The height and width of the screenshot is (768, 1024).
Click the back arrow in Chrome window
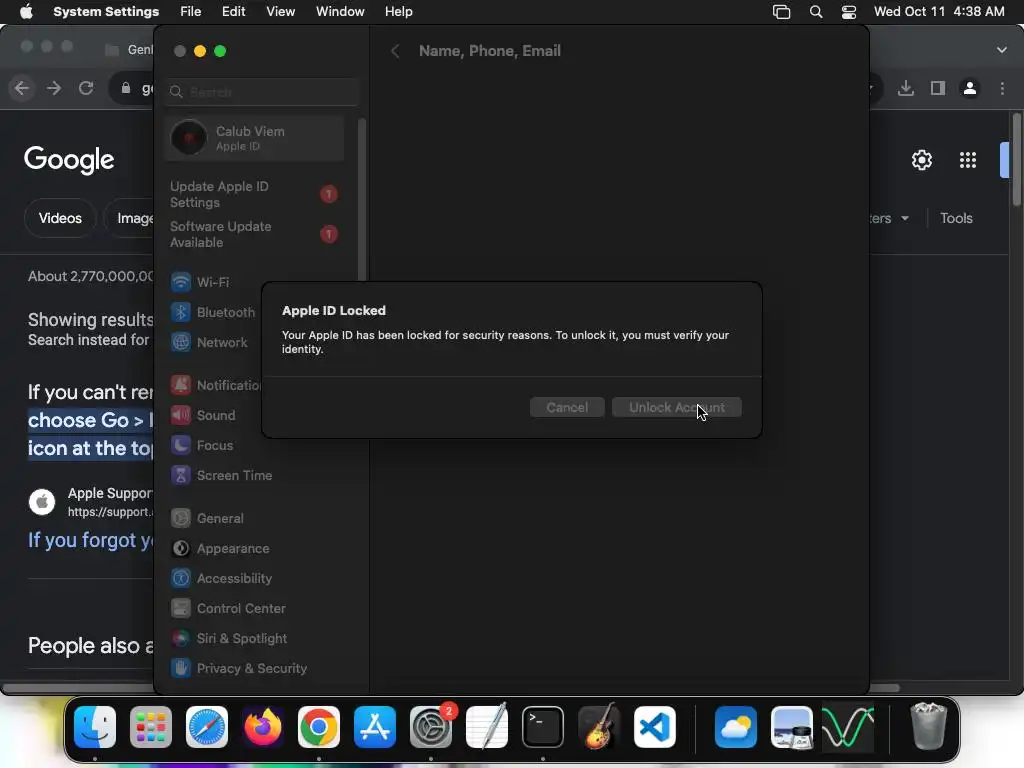(x=22, y=88)
